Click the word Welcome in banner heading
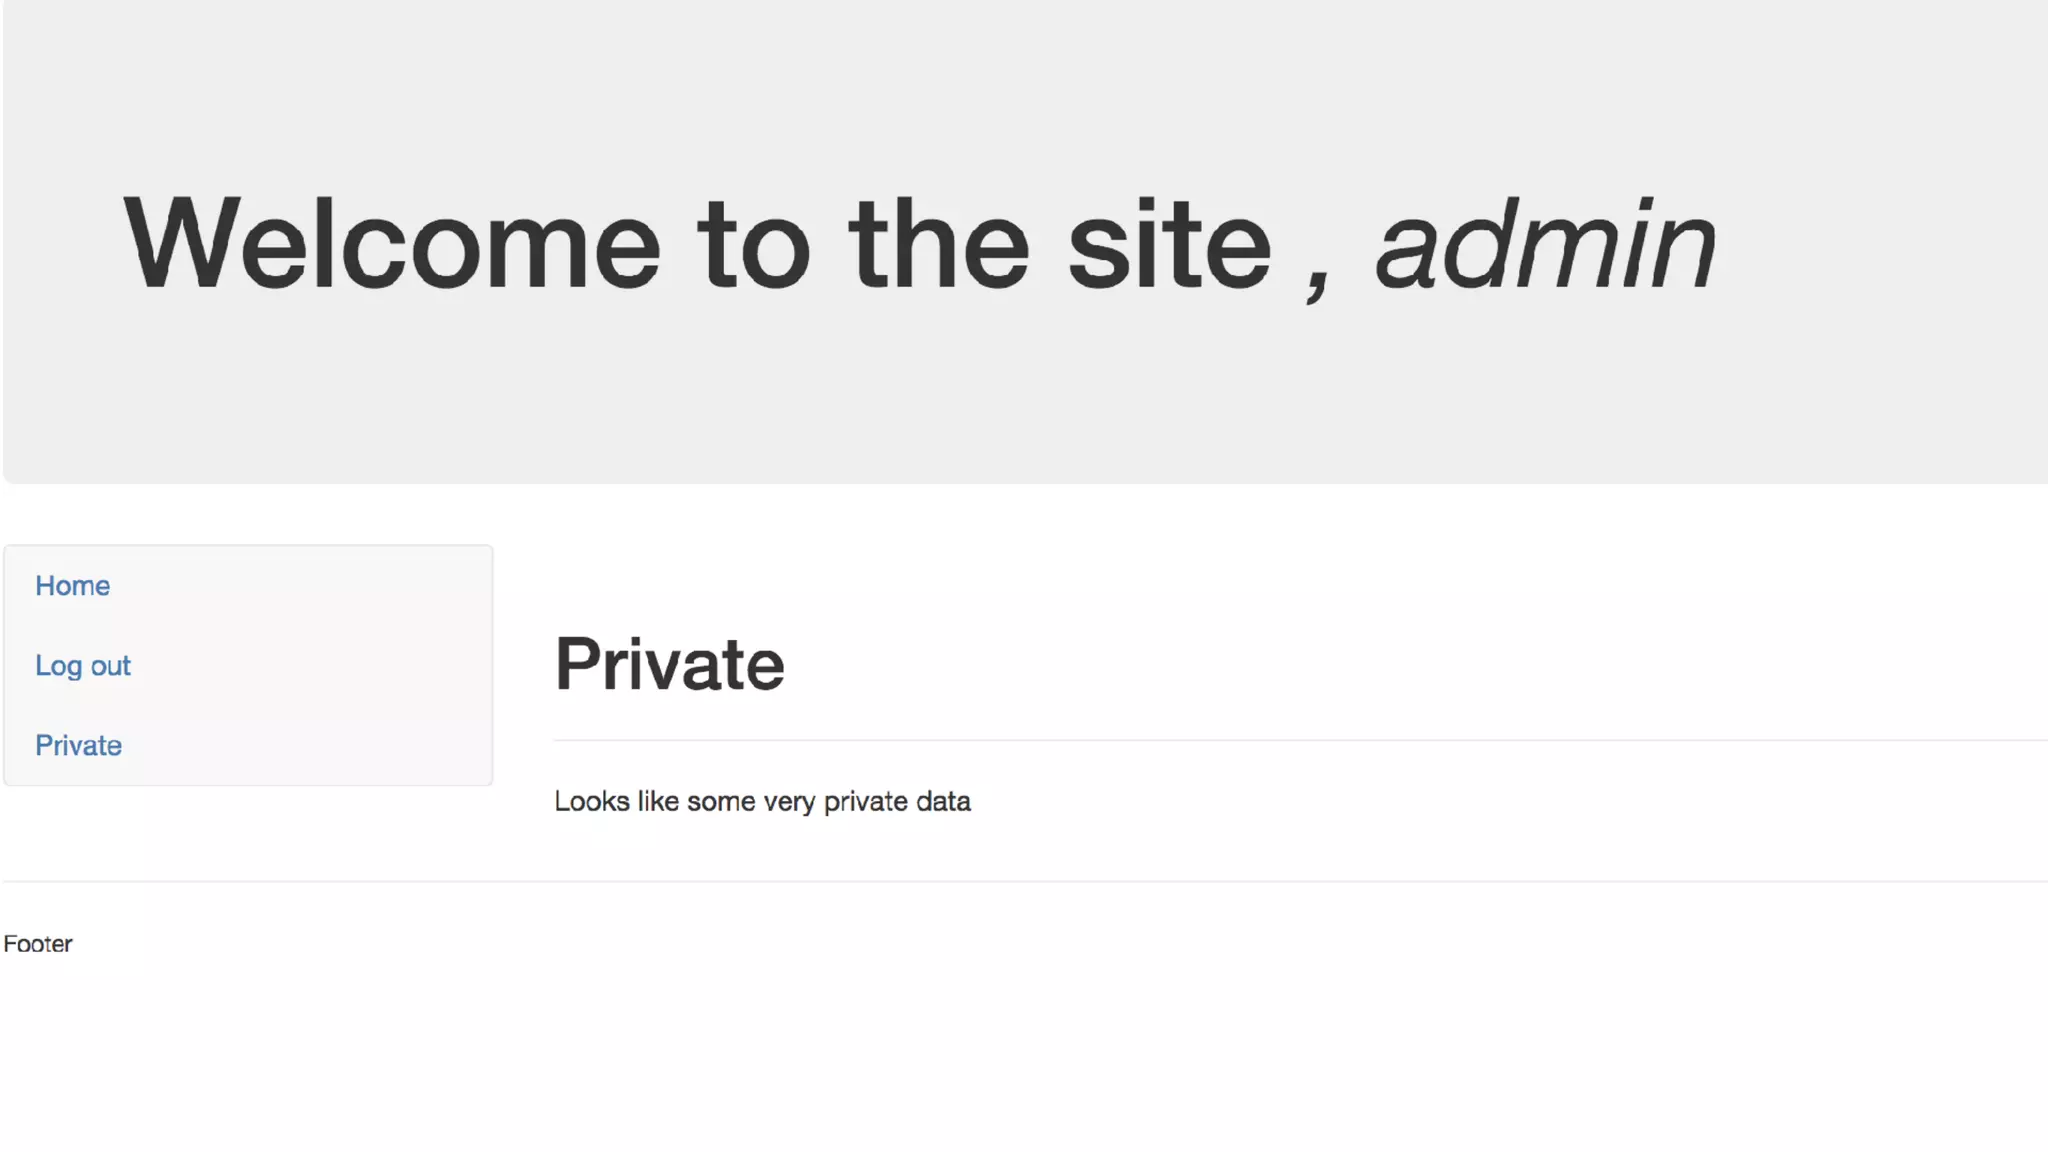This screenshot has width=2048, height=1152. (391, 245)
